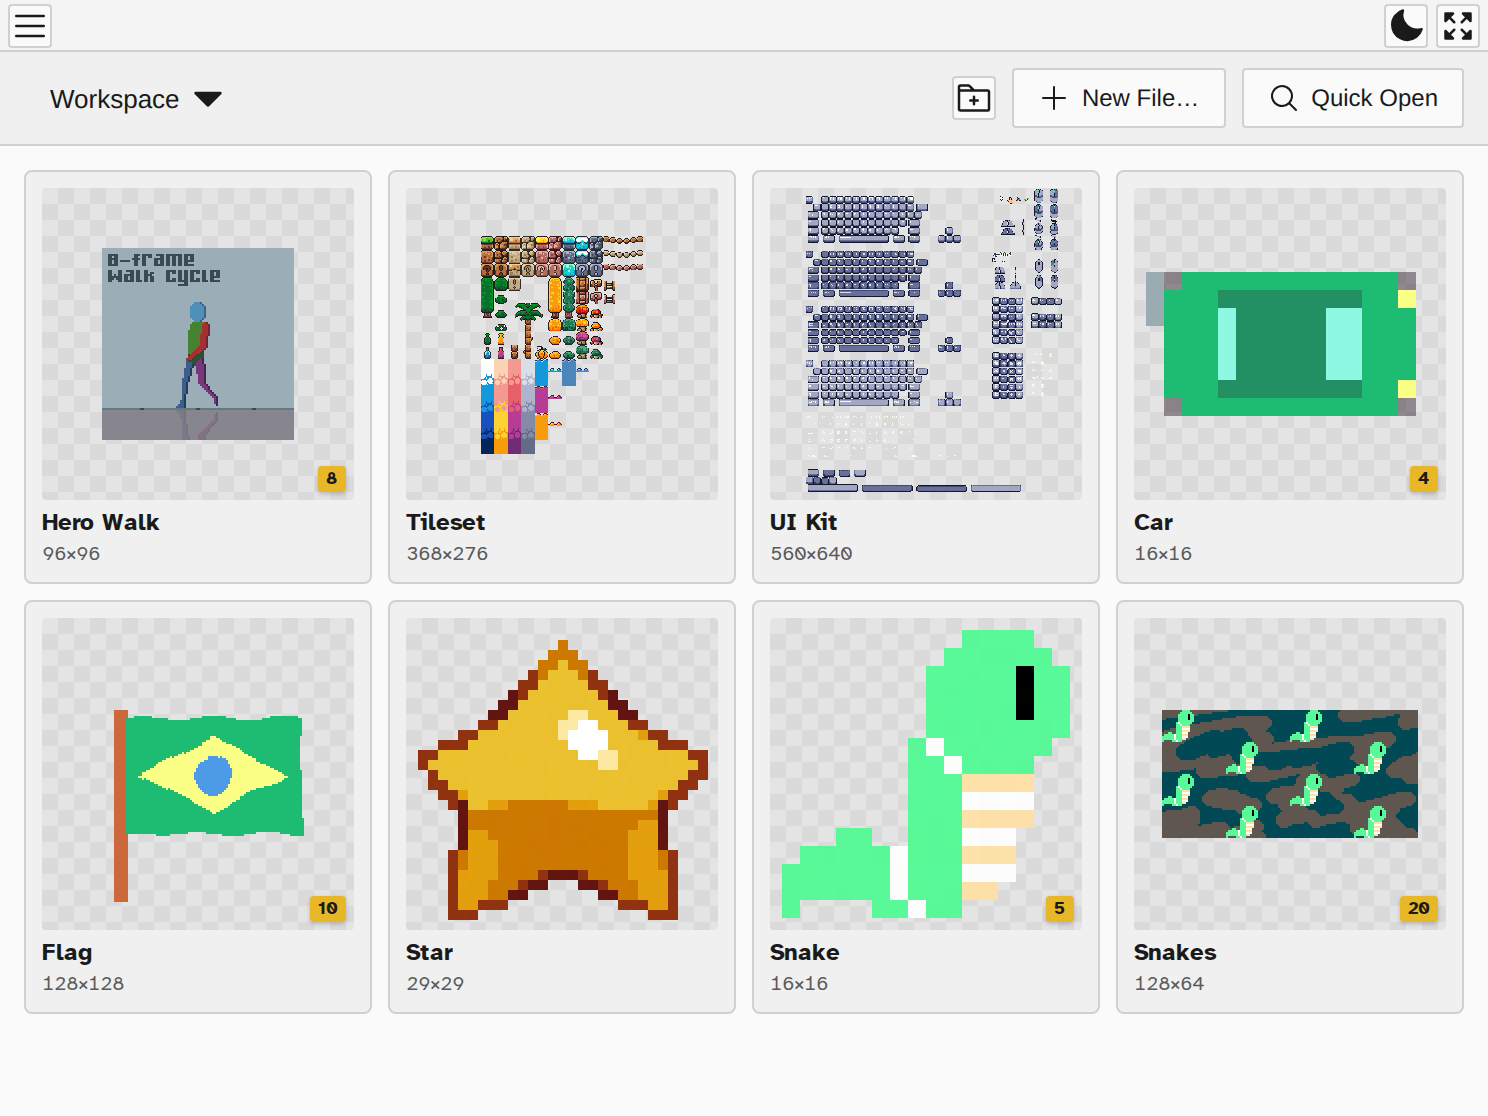Click the 16×16 size label under Snake
Viewport: 1488px width, 1116px height.
point(799,983)
